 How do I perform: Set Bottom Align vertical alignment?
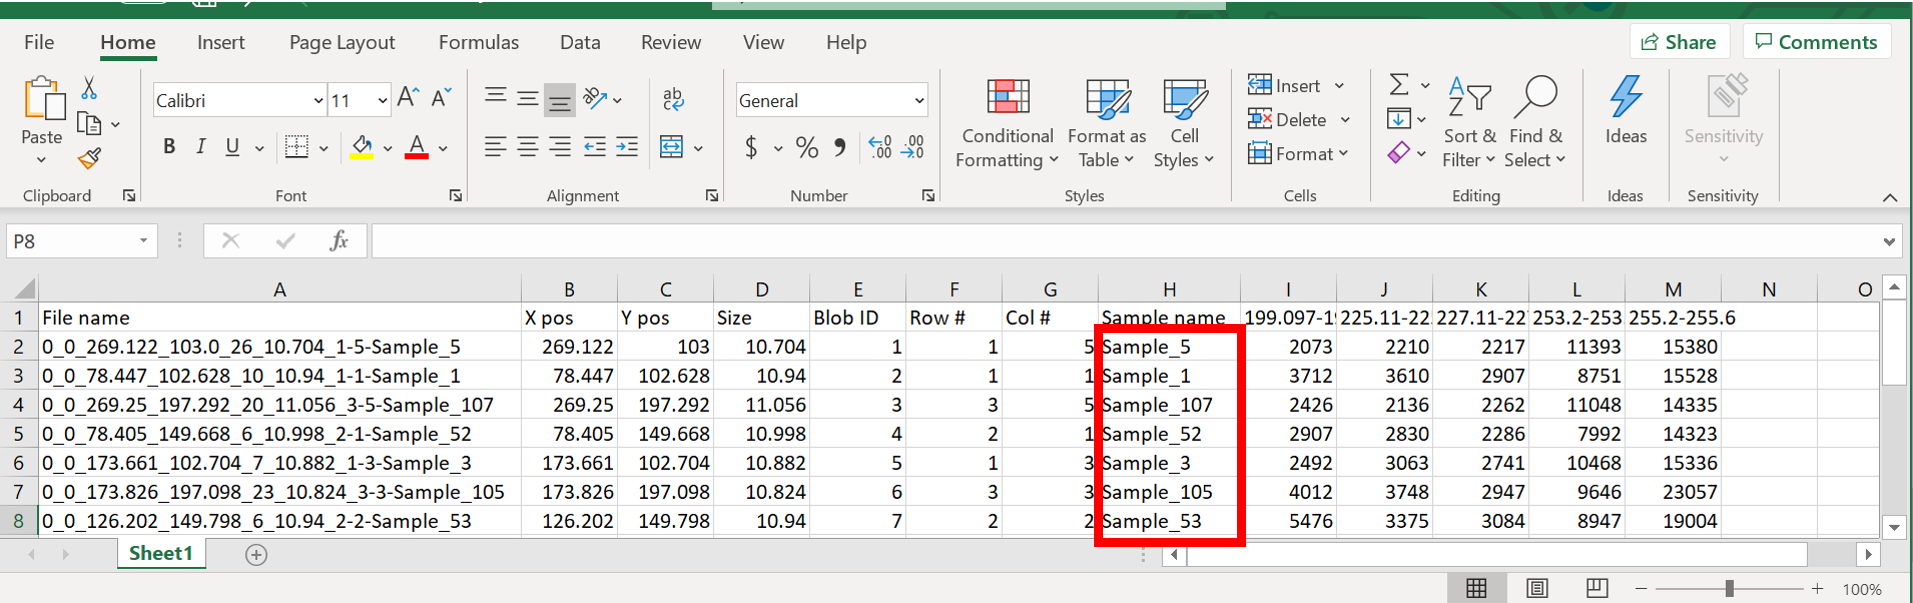click(x=560, y=98)
